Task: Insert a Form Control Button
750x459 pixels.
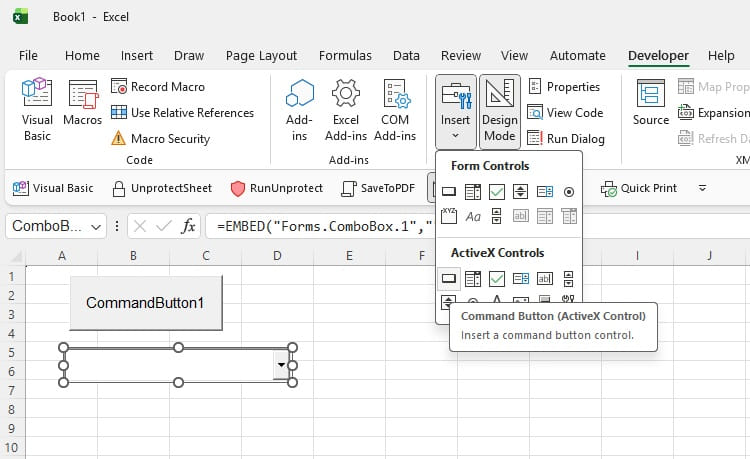Action: coord(449,192)
